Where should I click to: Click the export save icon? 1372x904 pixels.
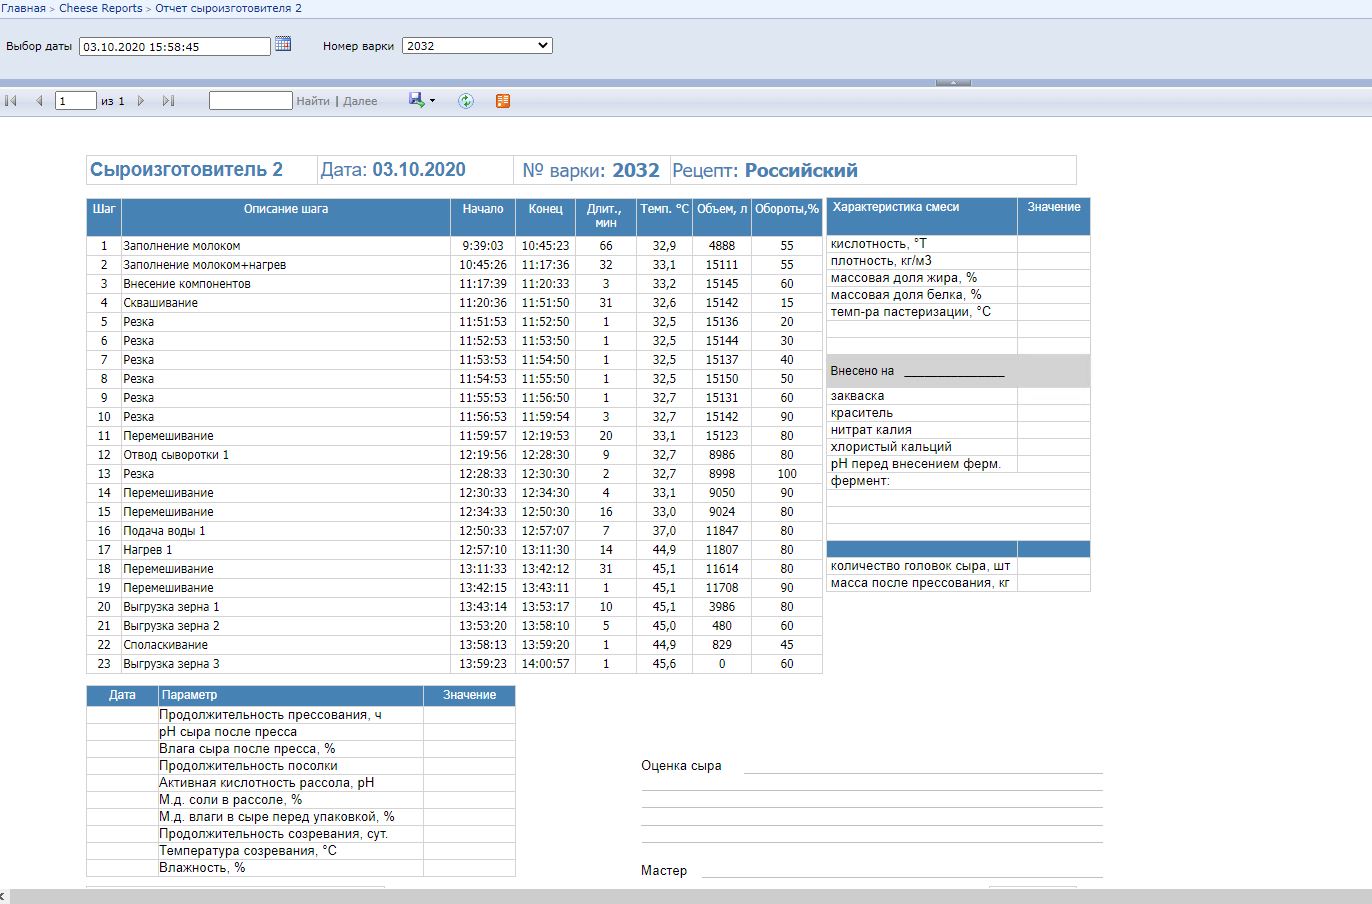click(x=416, y=100)
